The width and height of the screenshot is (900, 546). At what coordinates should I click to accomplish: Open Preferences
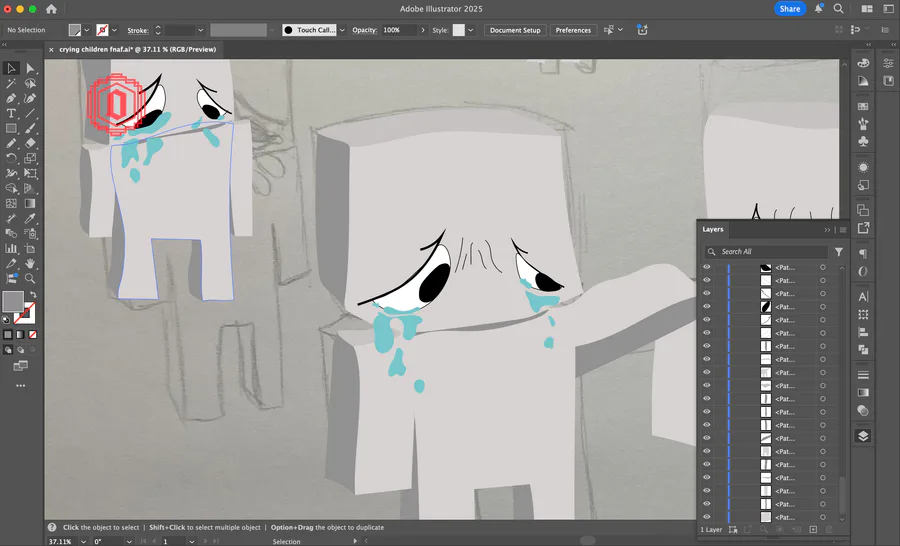pyautogui.click(x=573, y=30)
